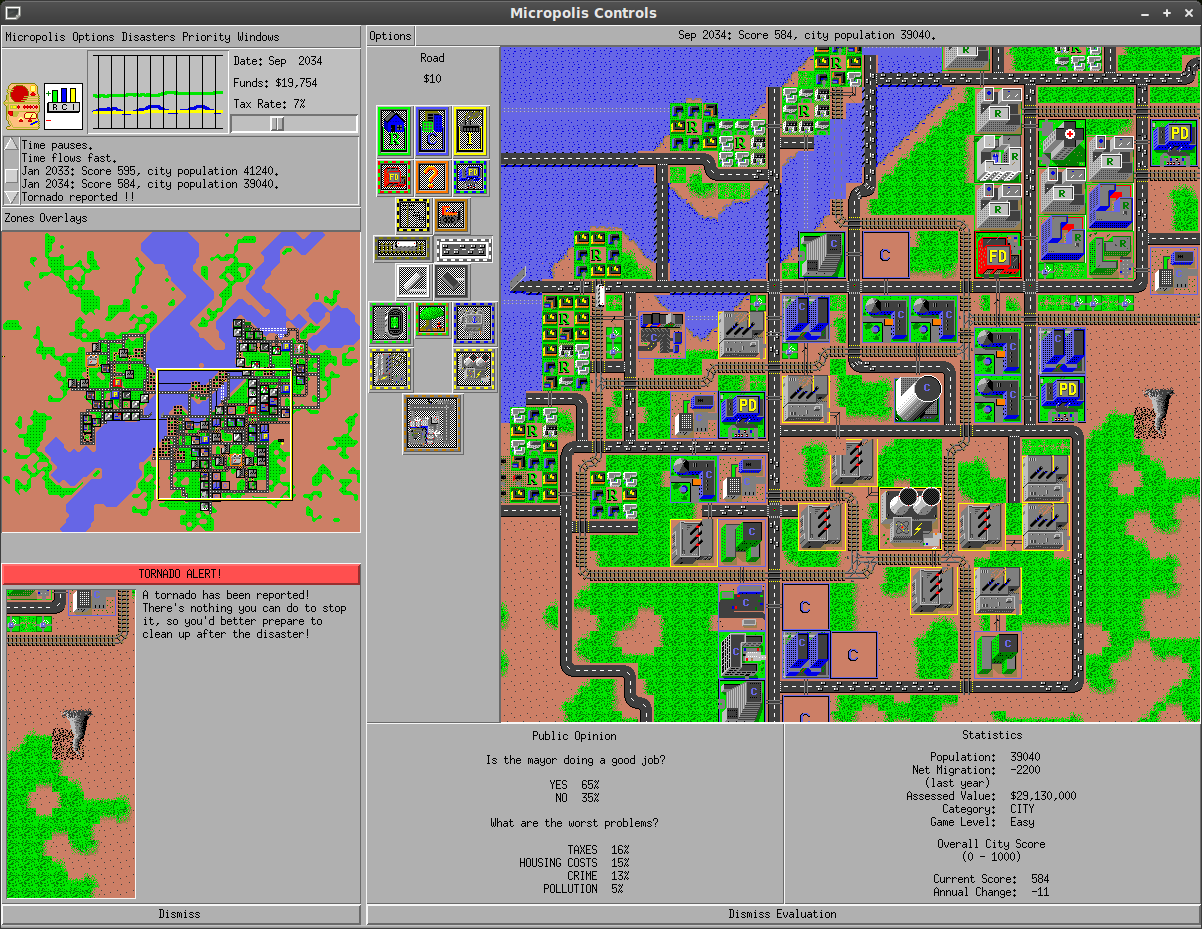
Task: Dismiss the city Evaluation report
Action: [783, 913]
